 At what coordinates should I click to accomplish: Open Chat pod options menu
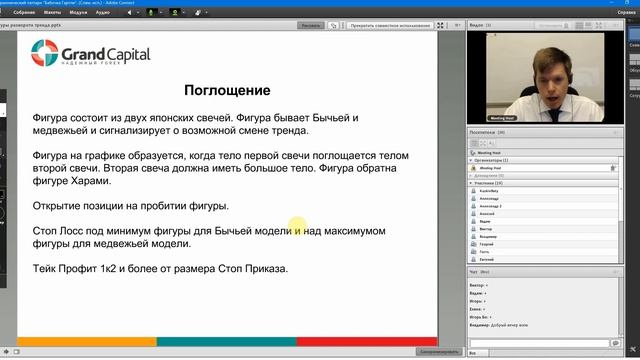(615, 272)
